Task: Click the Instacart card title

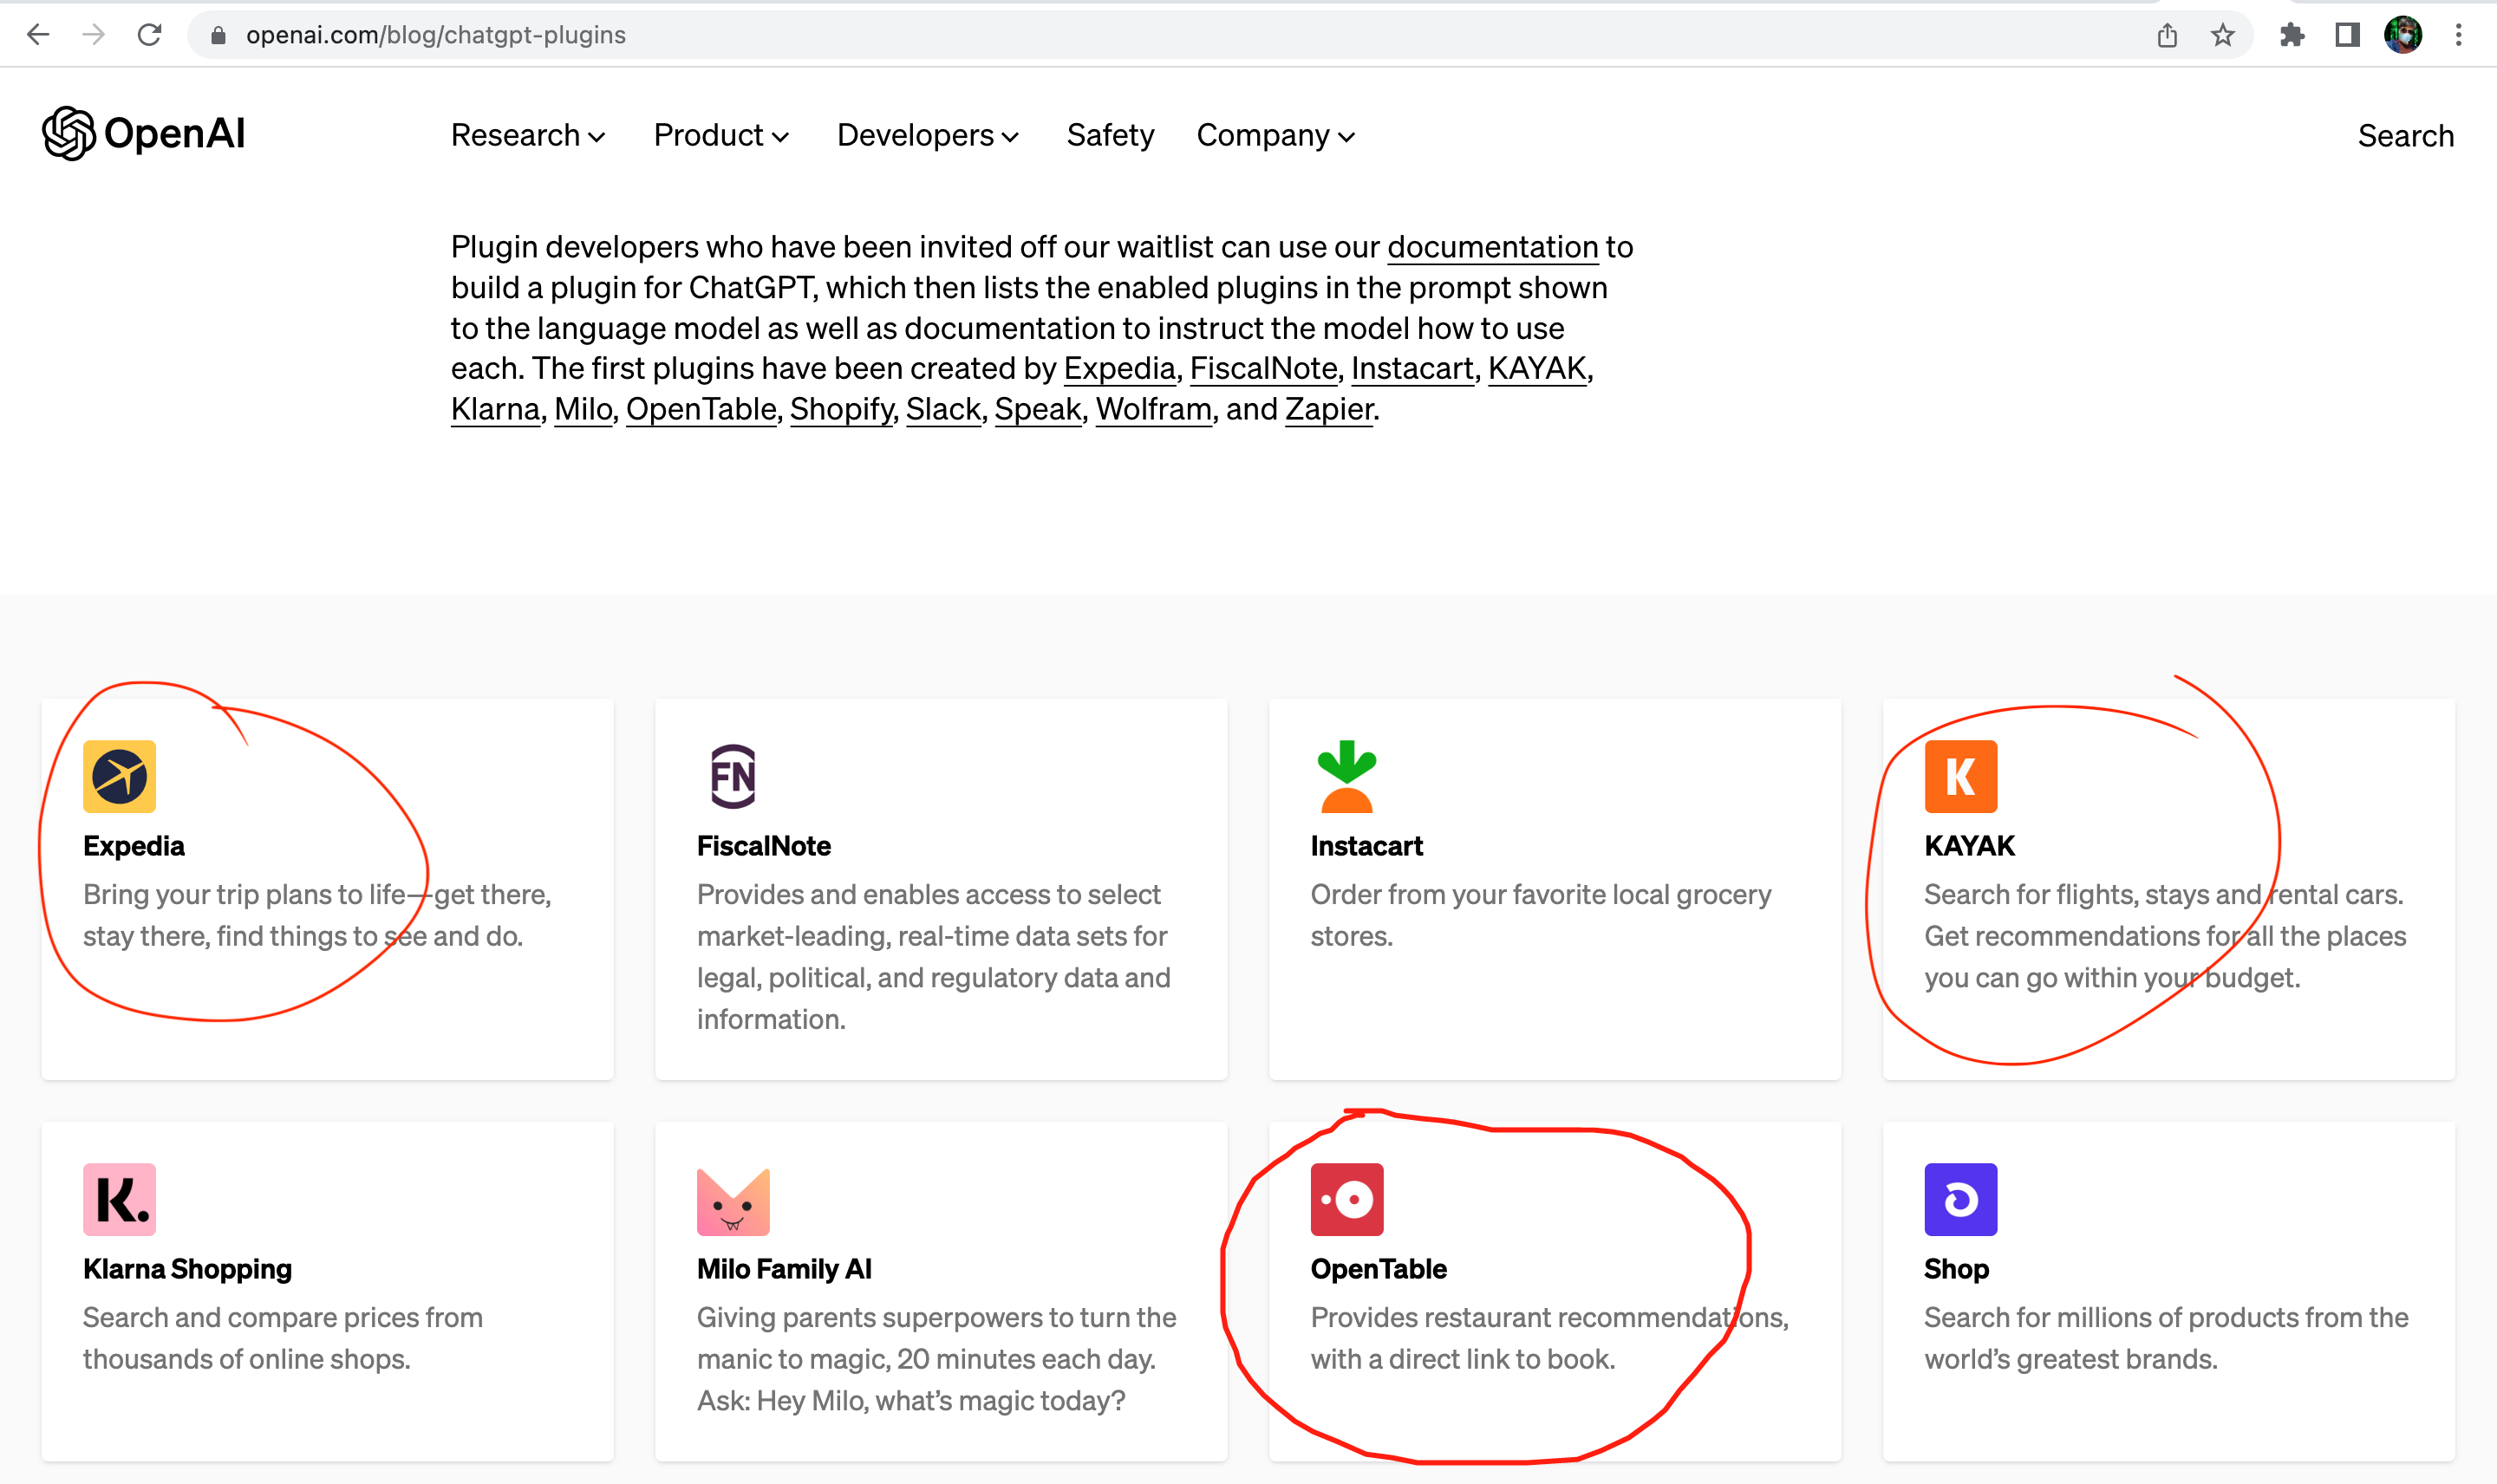Action: coord(1366,846)
